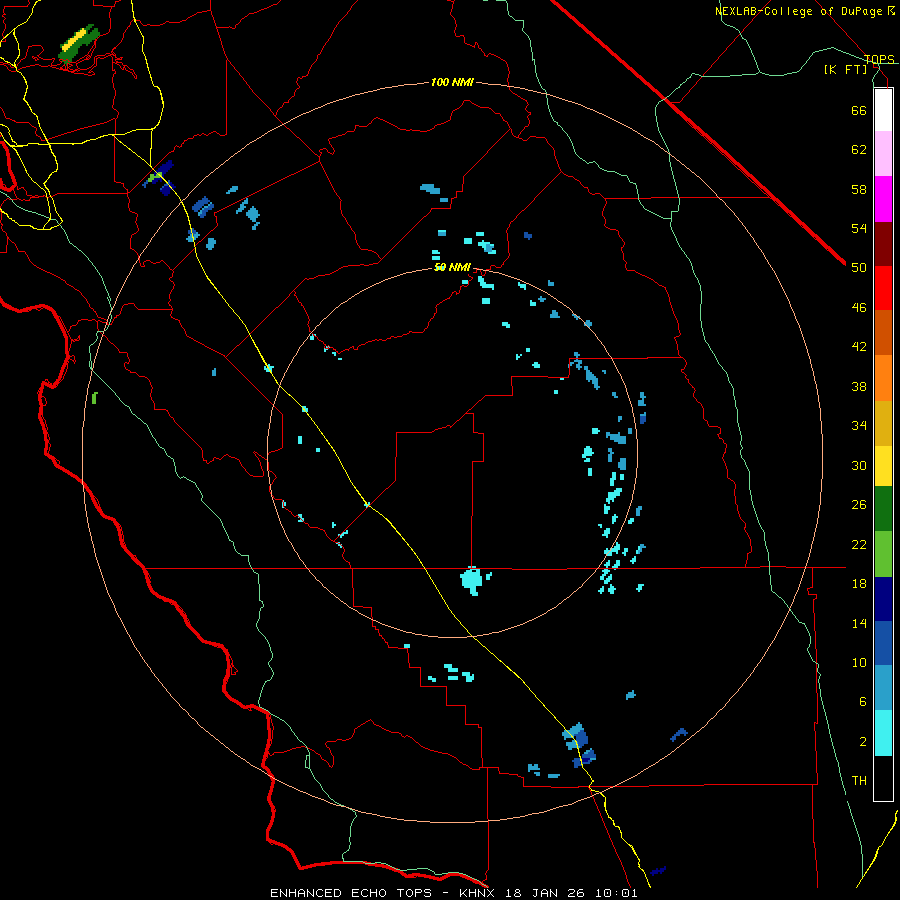900x900 pixels.
Task: Click the 42 scale value
Action: coord(859,347)
